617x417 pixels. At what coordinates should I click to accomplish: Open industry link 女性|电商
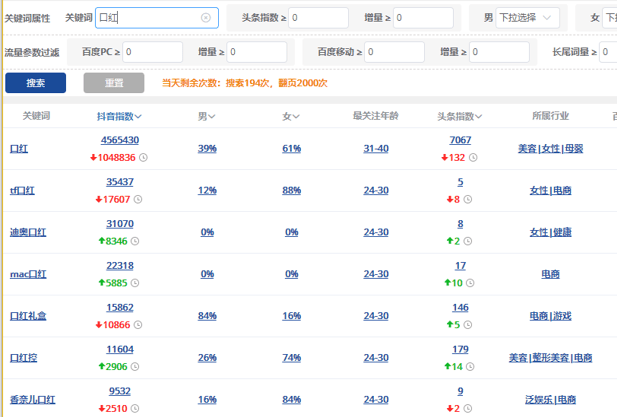point(550,191)
